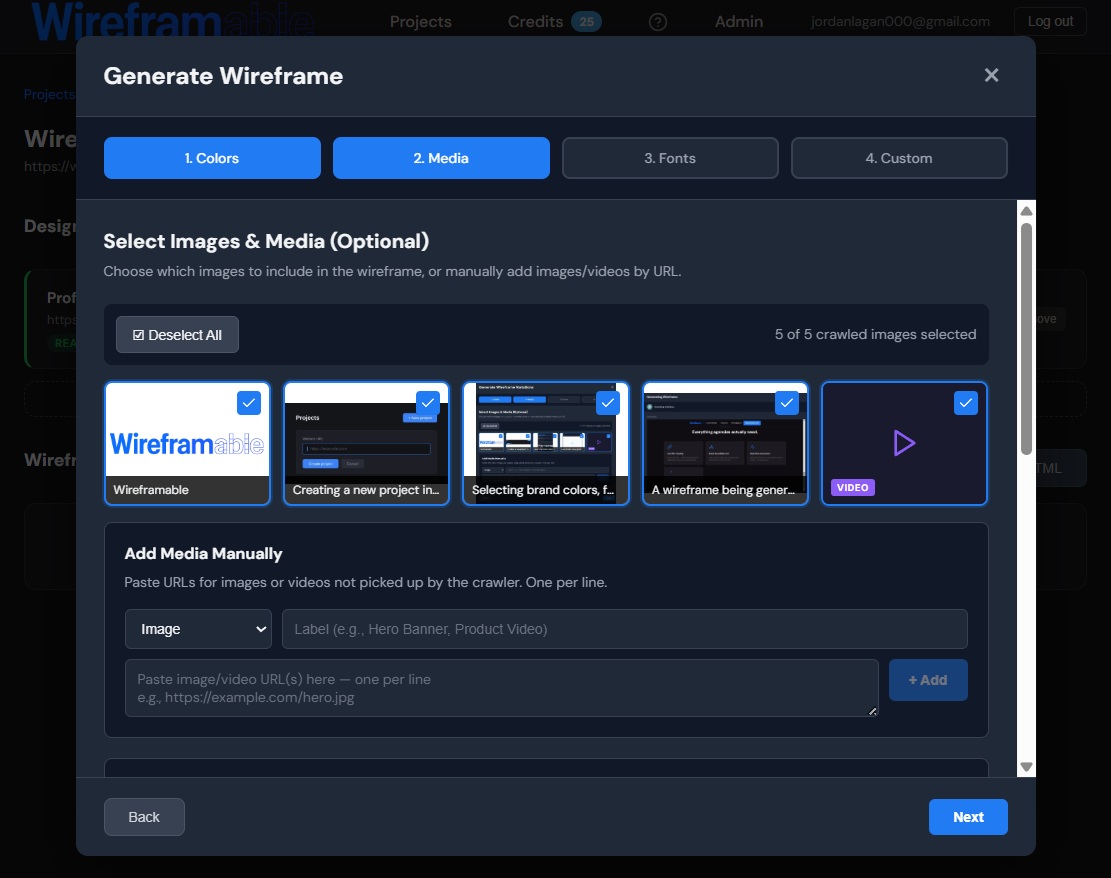Click the jordanlagan000@gmail.com account email
This screenshot has width=1111, height=878.
(x=900, y=21)
